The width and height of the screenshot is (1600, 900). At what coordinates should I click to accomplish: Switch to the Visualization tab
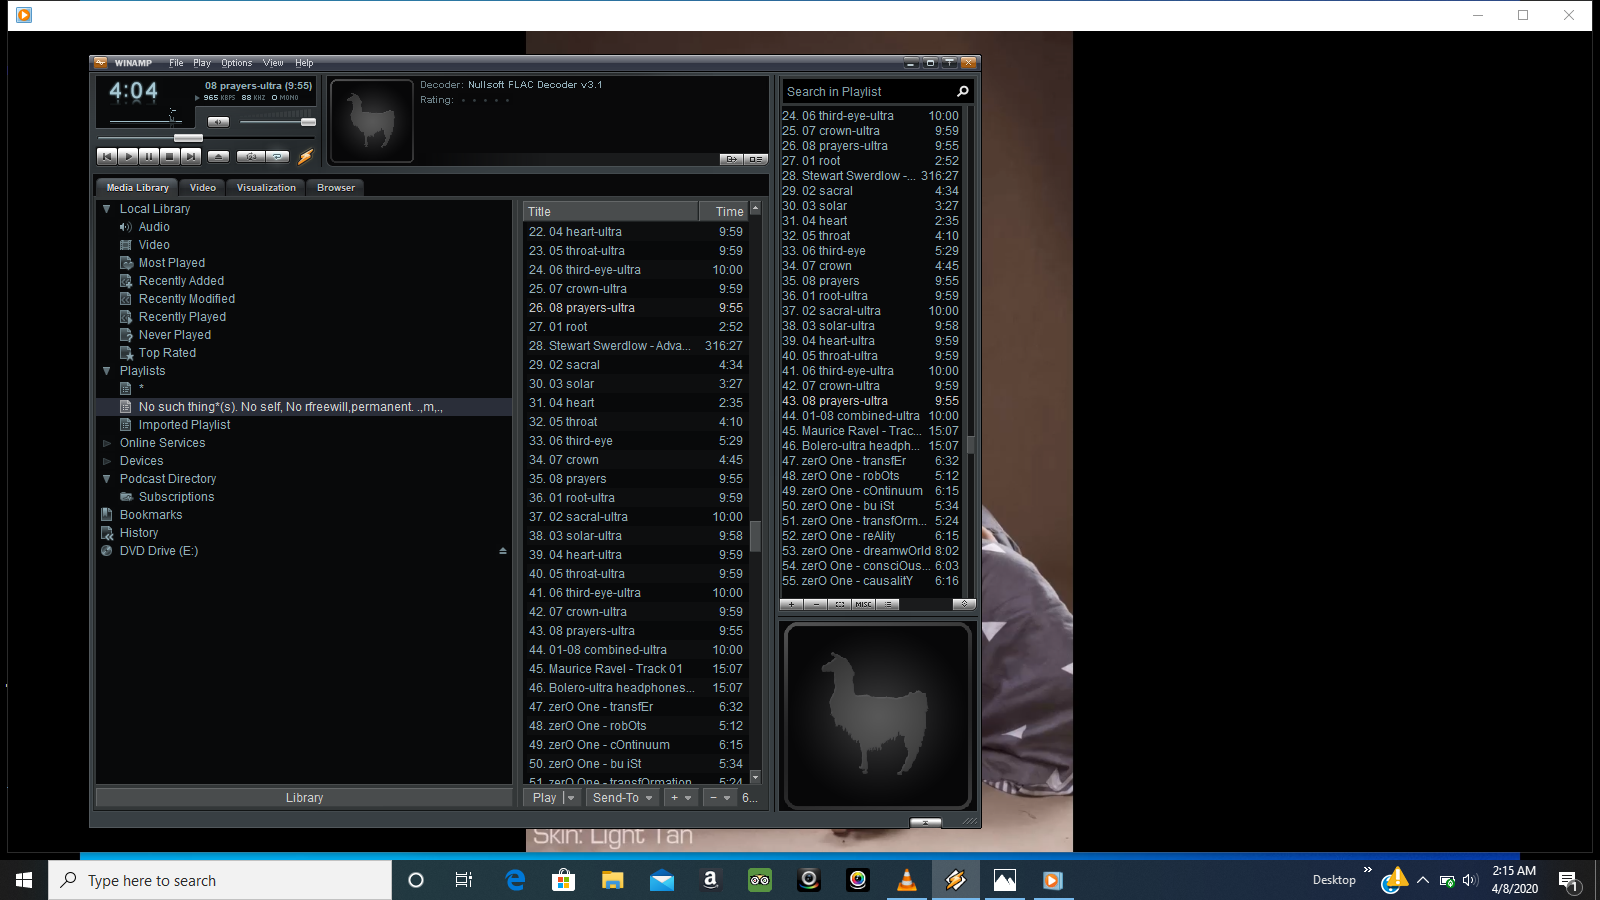266,187
